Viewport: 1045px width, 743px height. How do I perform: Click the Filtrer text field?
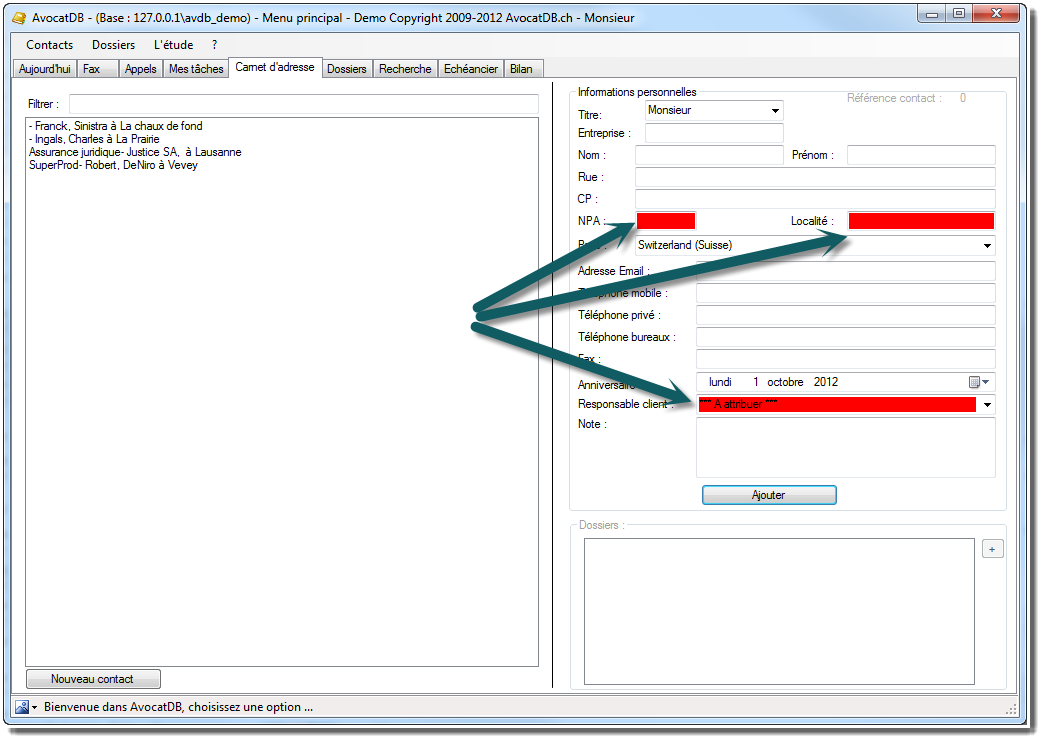point(303,104)
